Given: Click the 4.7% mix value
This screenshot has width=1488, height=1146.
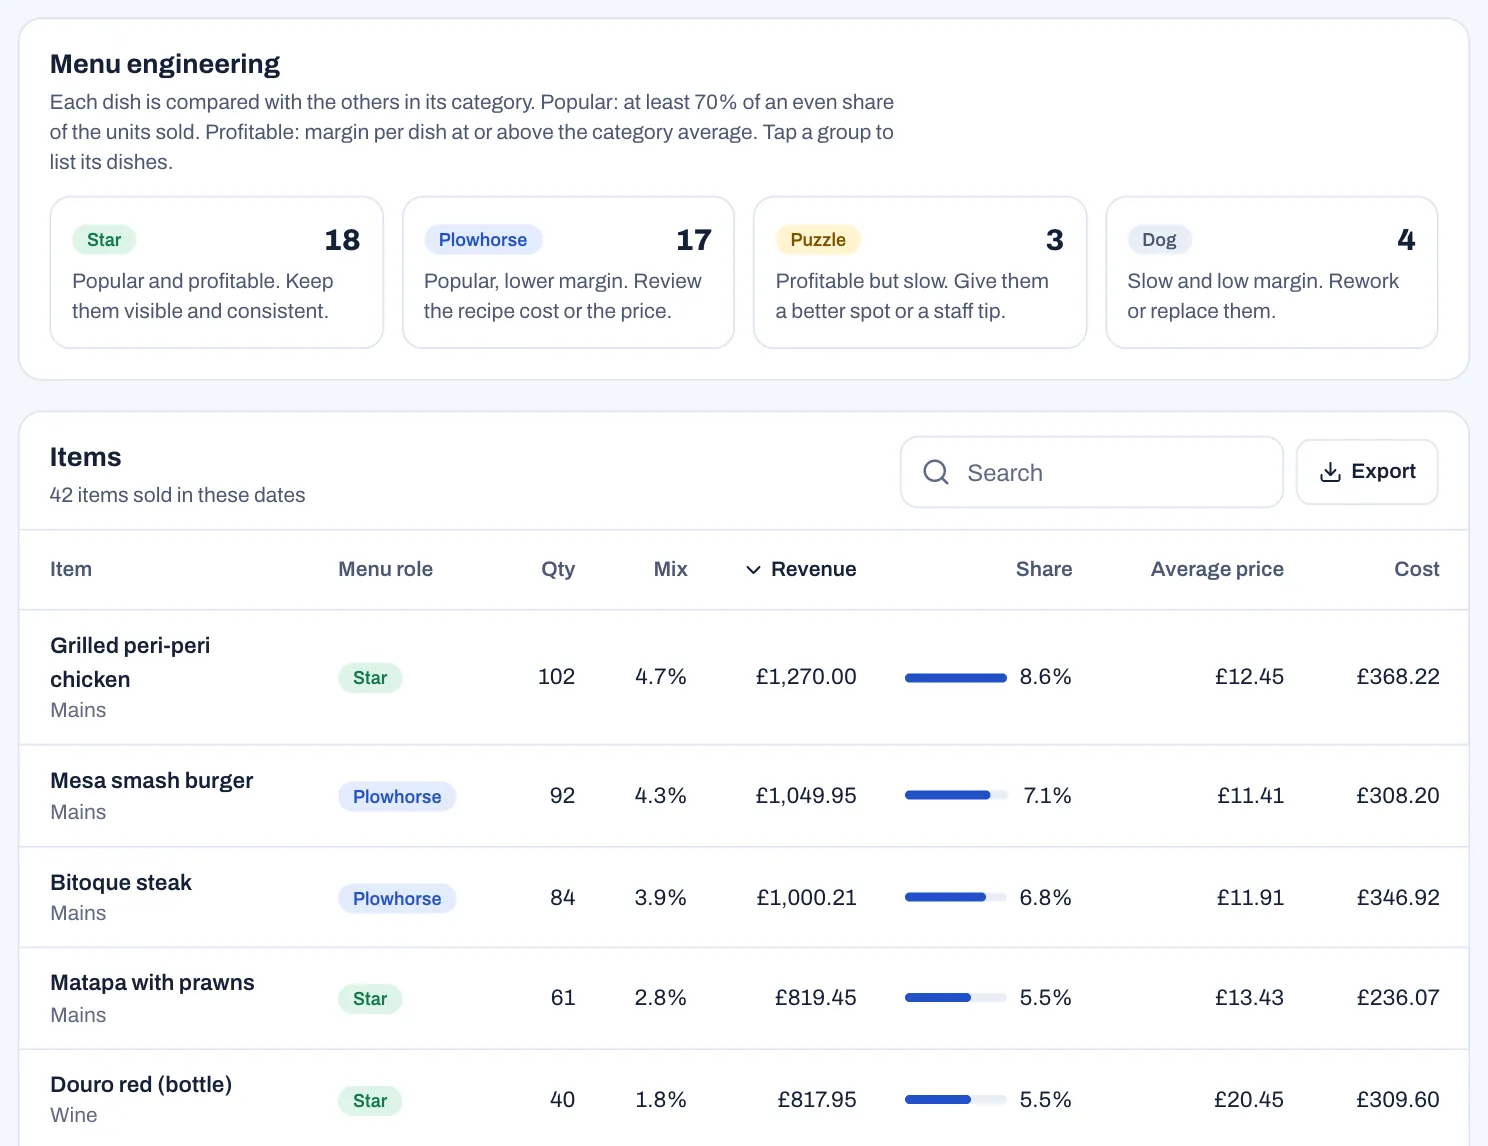Looking at the screenshot, I should [661, 677].
